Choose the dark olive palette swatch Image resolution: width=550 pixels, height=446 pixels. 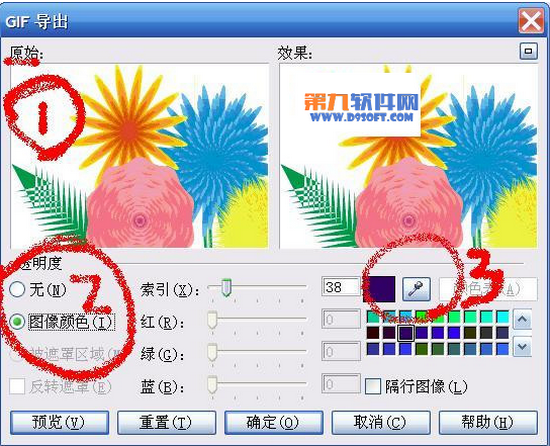470,333
